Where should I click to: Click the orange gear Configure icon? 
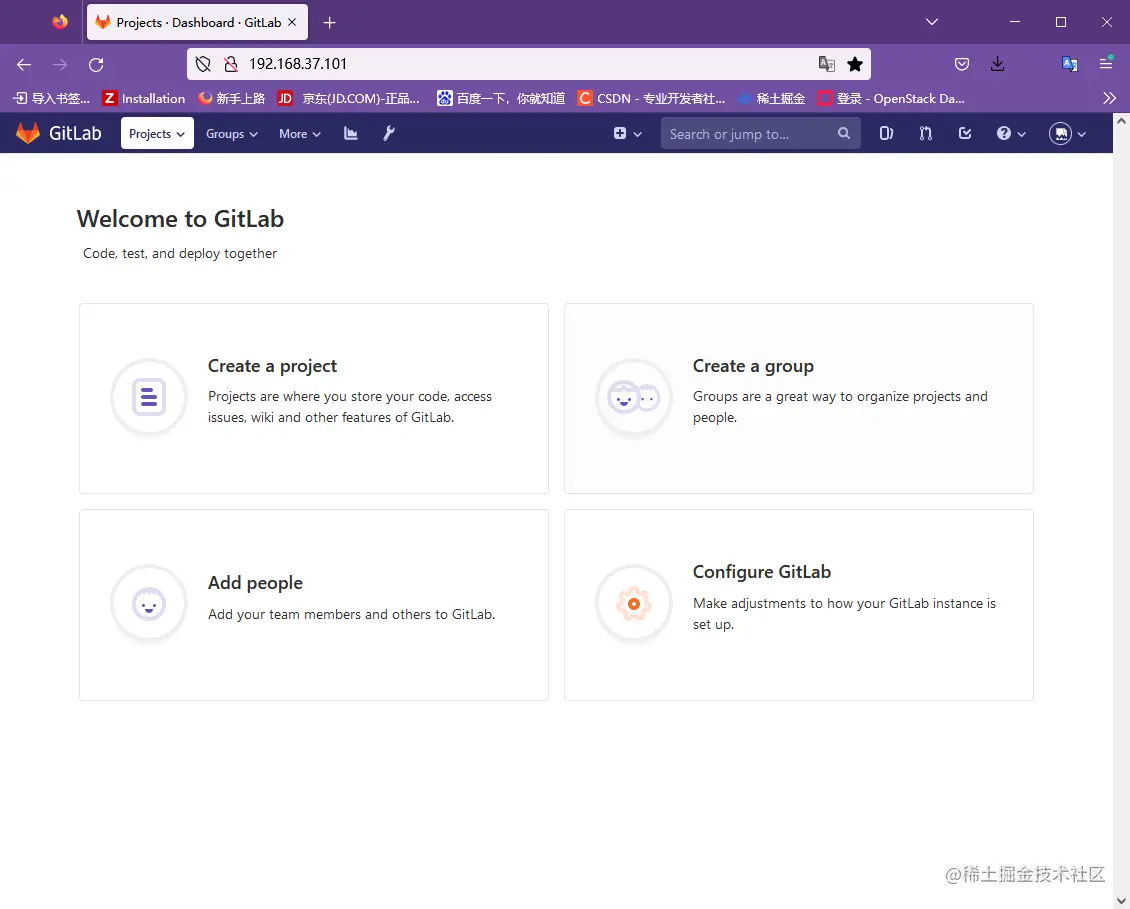click(634, 603)
